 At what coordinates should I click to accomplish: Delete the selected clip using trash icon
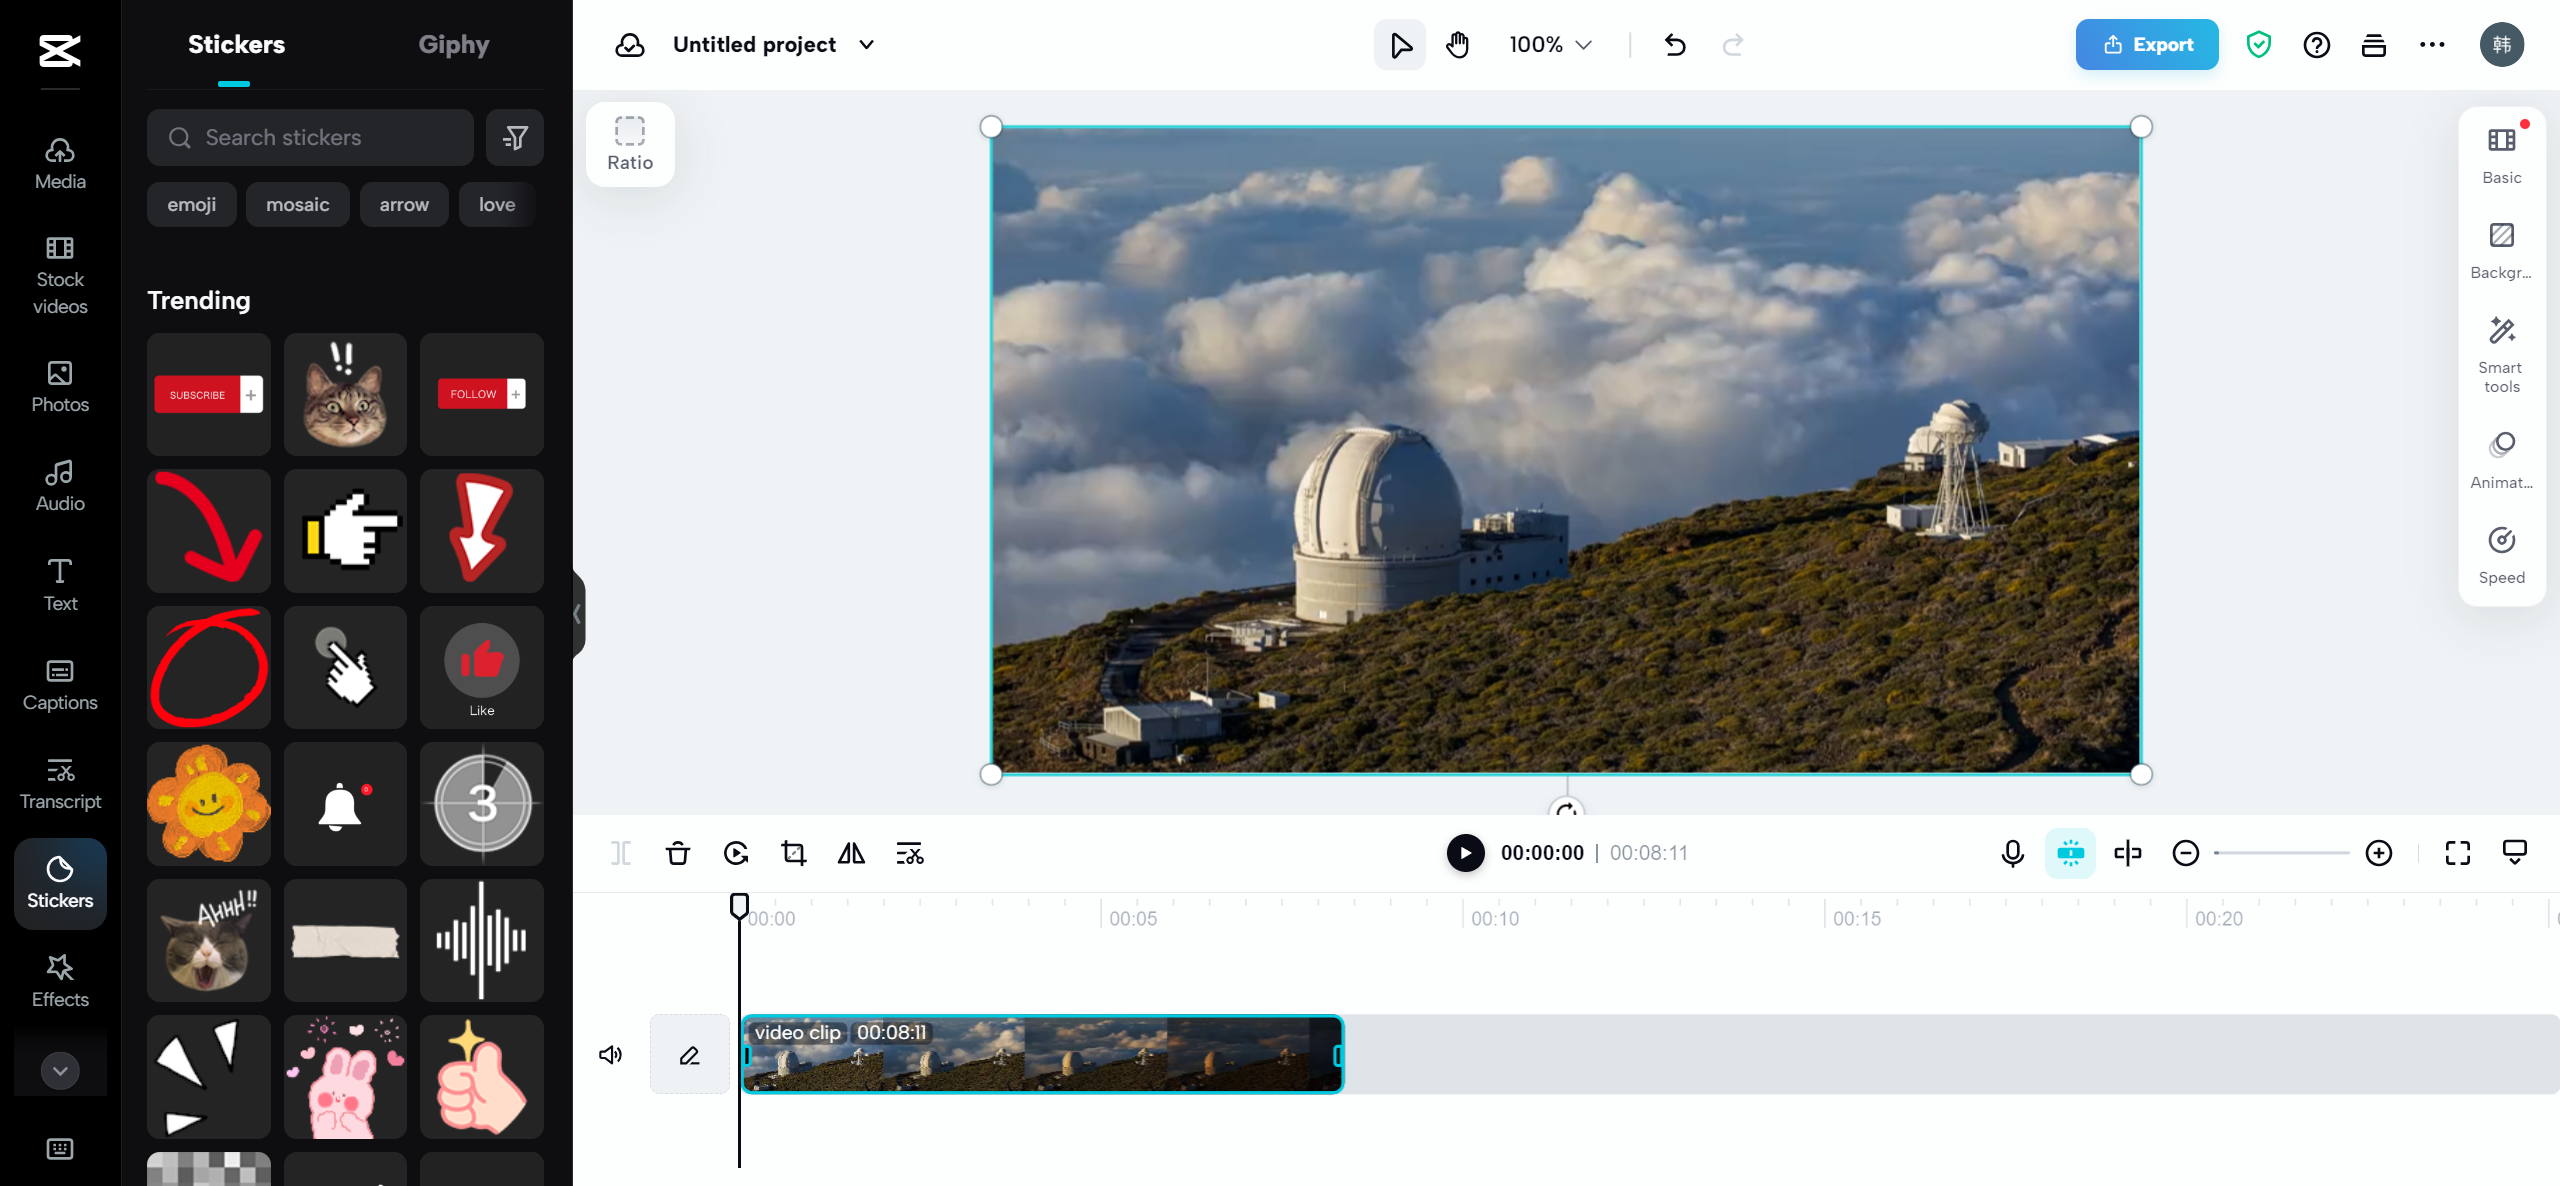pyautogui.click(x=677, y=853)
